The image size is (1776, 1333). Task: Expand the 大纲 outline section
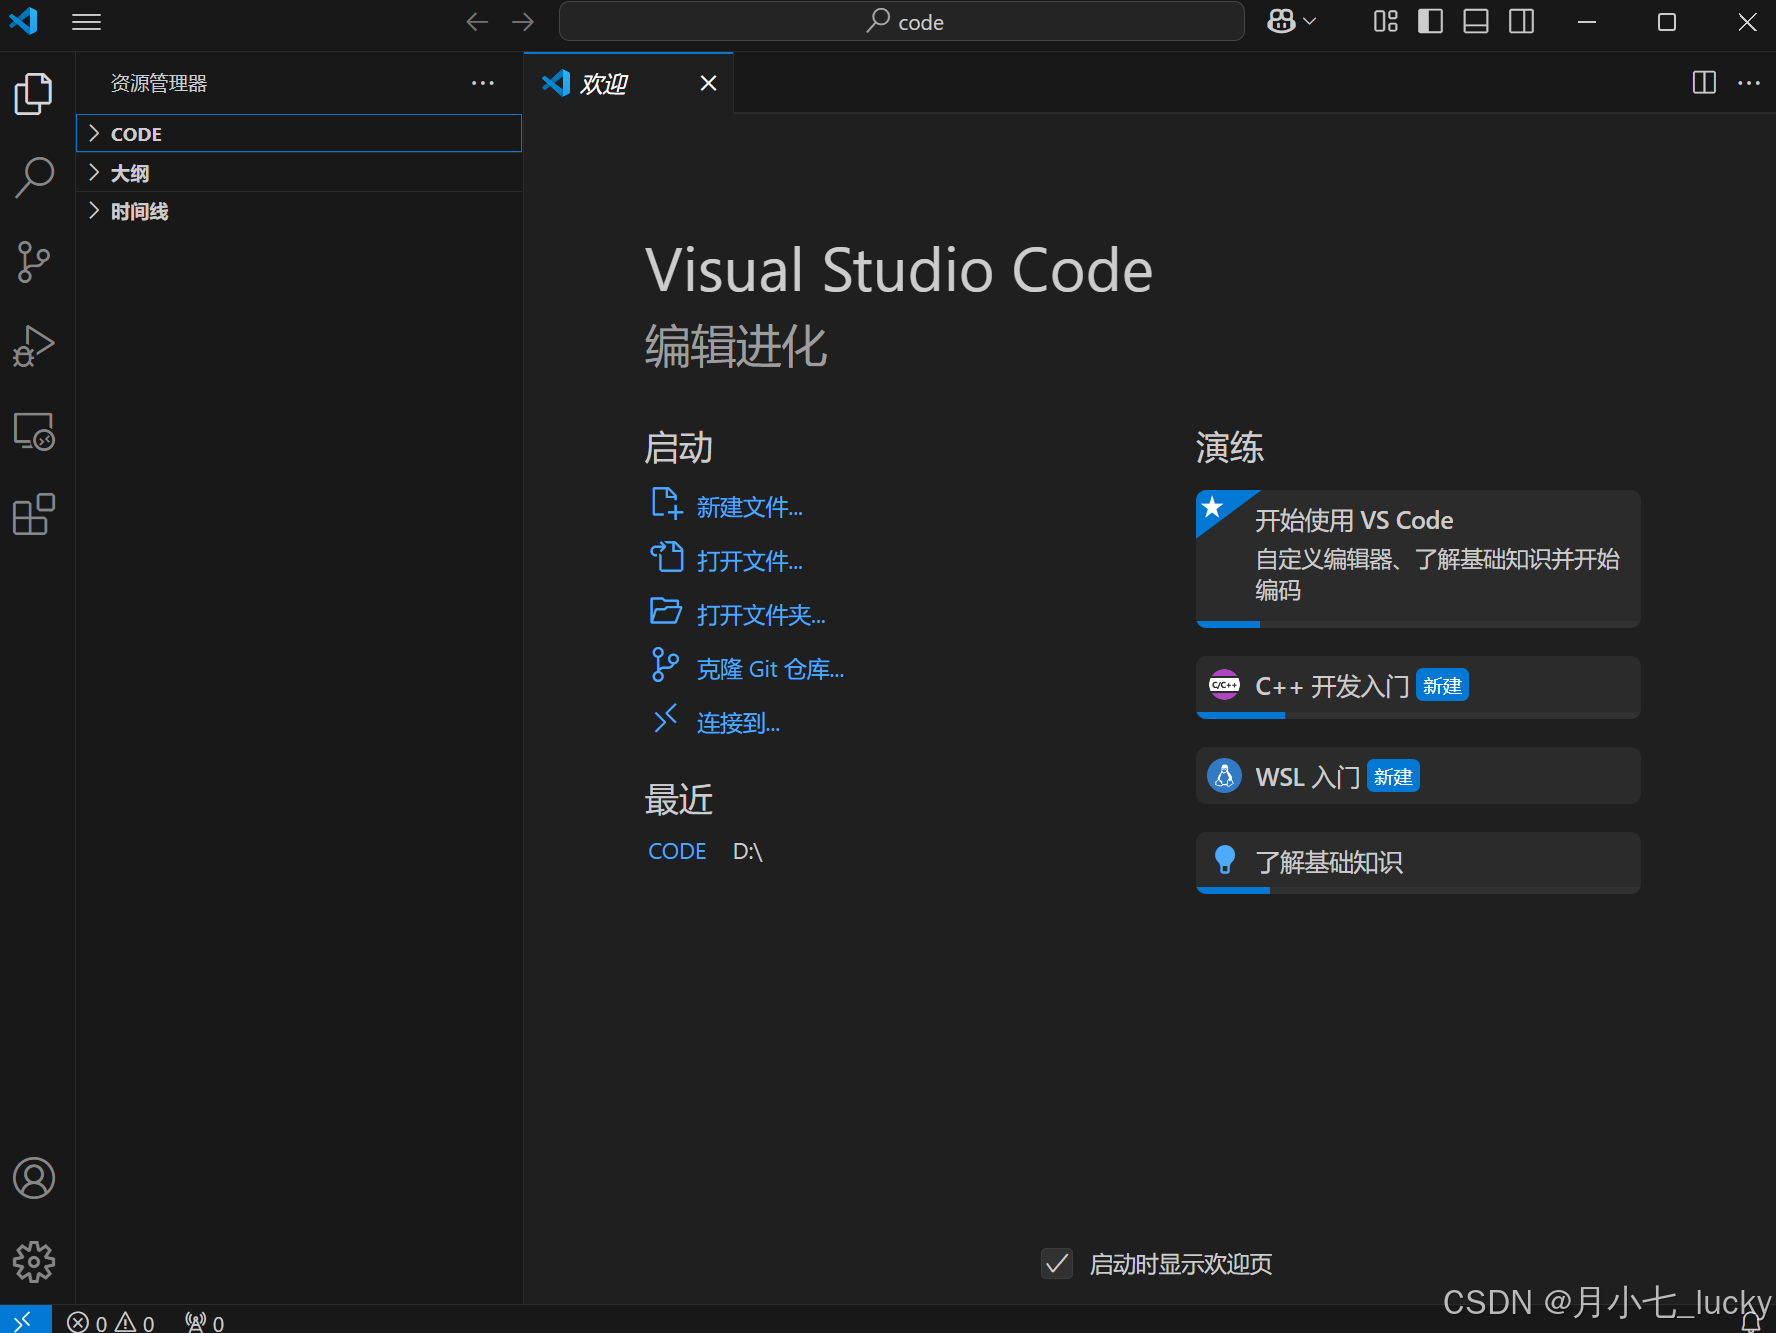299,173
